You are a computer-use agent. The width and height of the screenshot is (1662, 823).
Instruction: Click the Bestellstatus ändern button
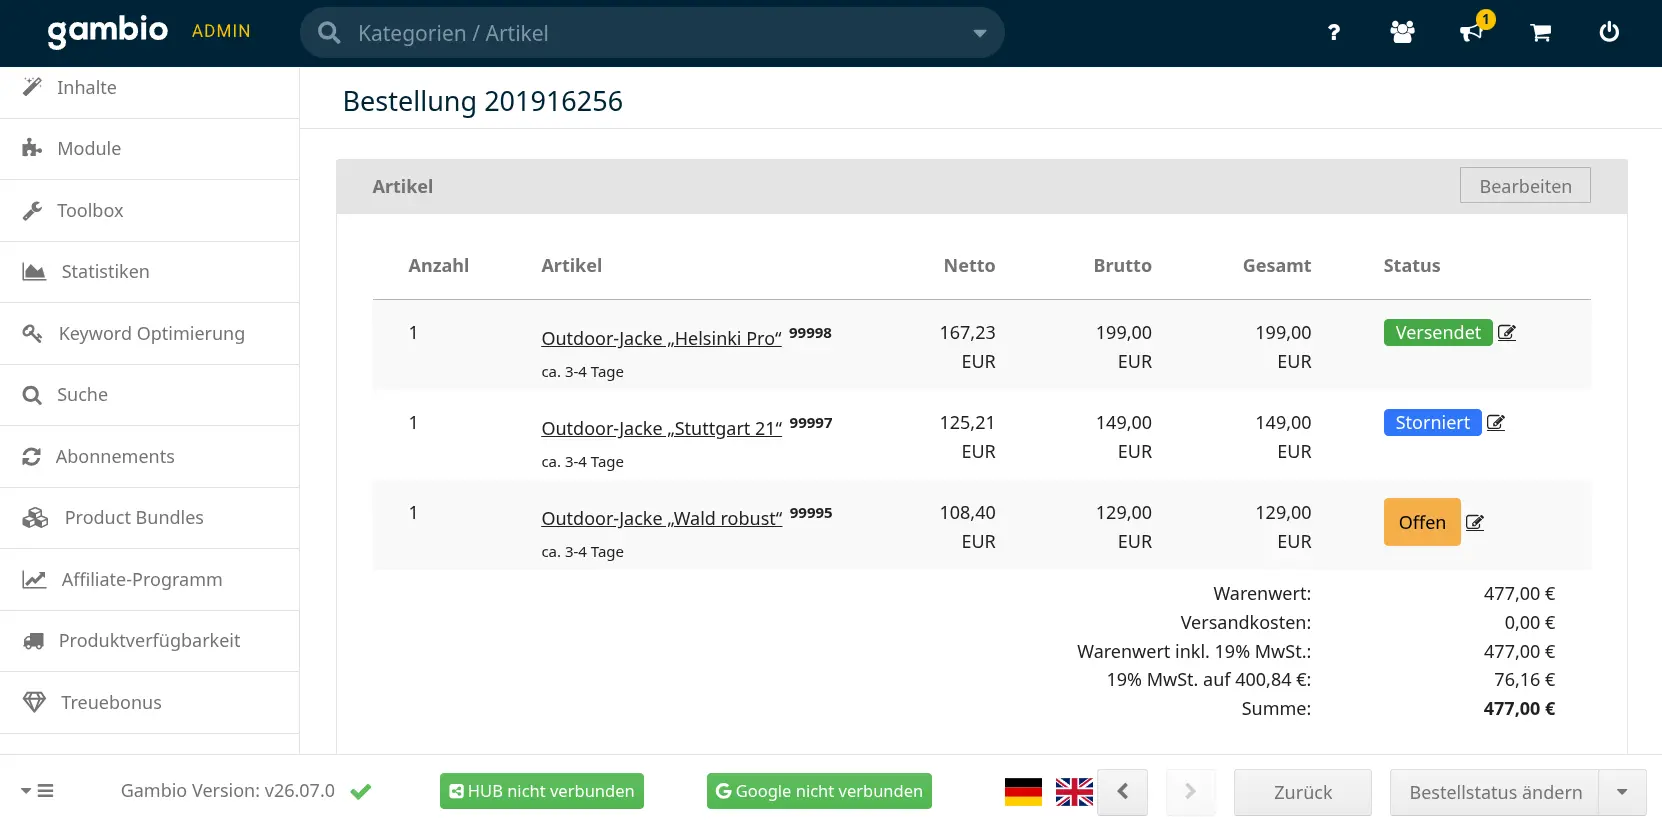tap(1495, 792)
